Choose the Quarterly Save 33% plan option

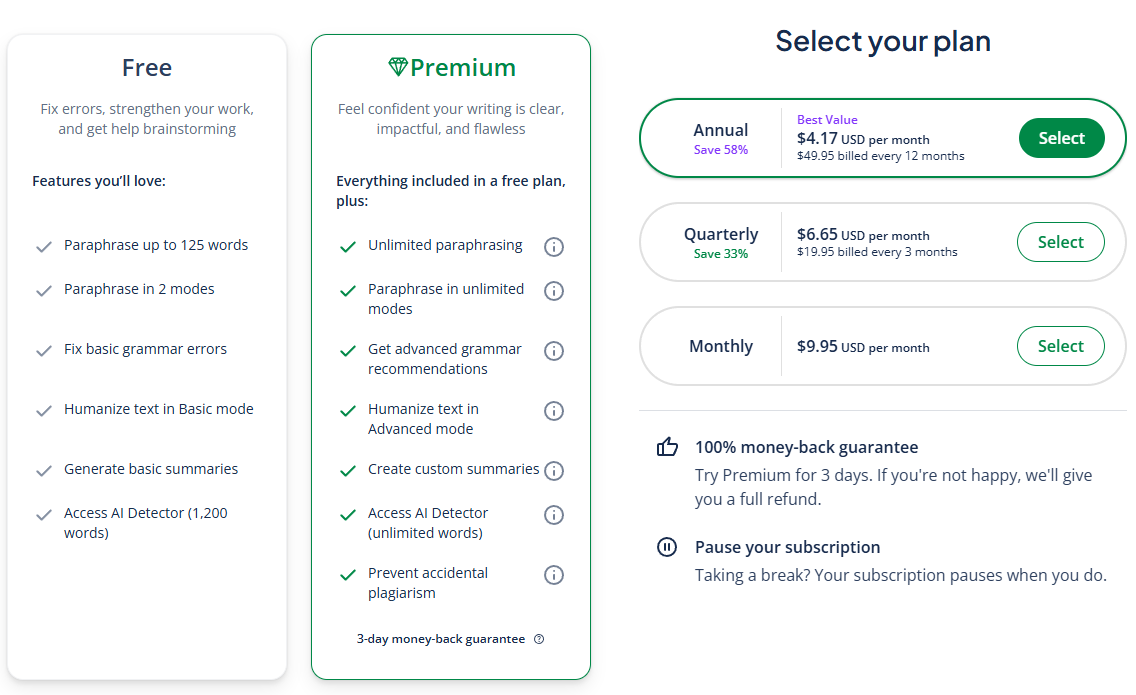point(882,242)
